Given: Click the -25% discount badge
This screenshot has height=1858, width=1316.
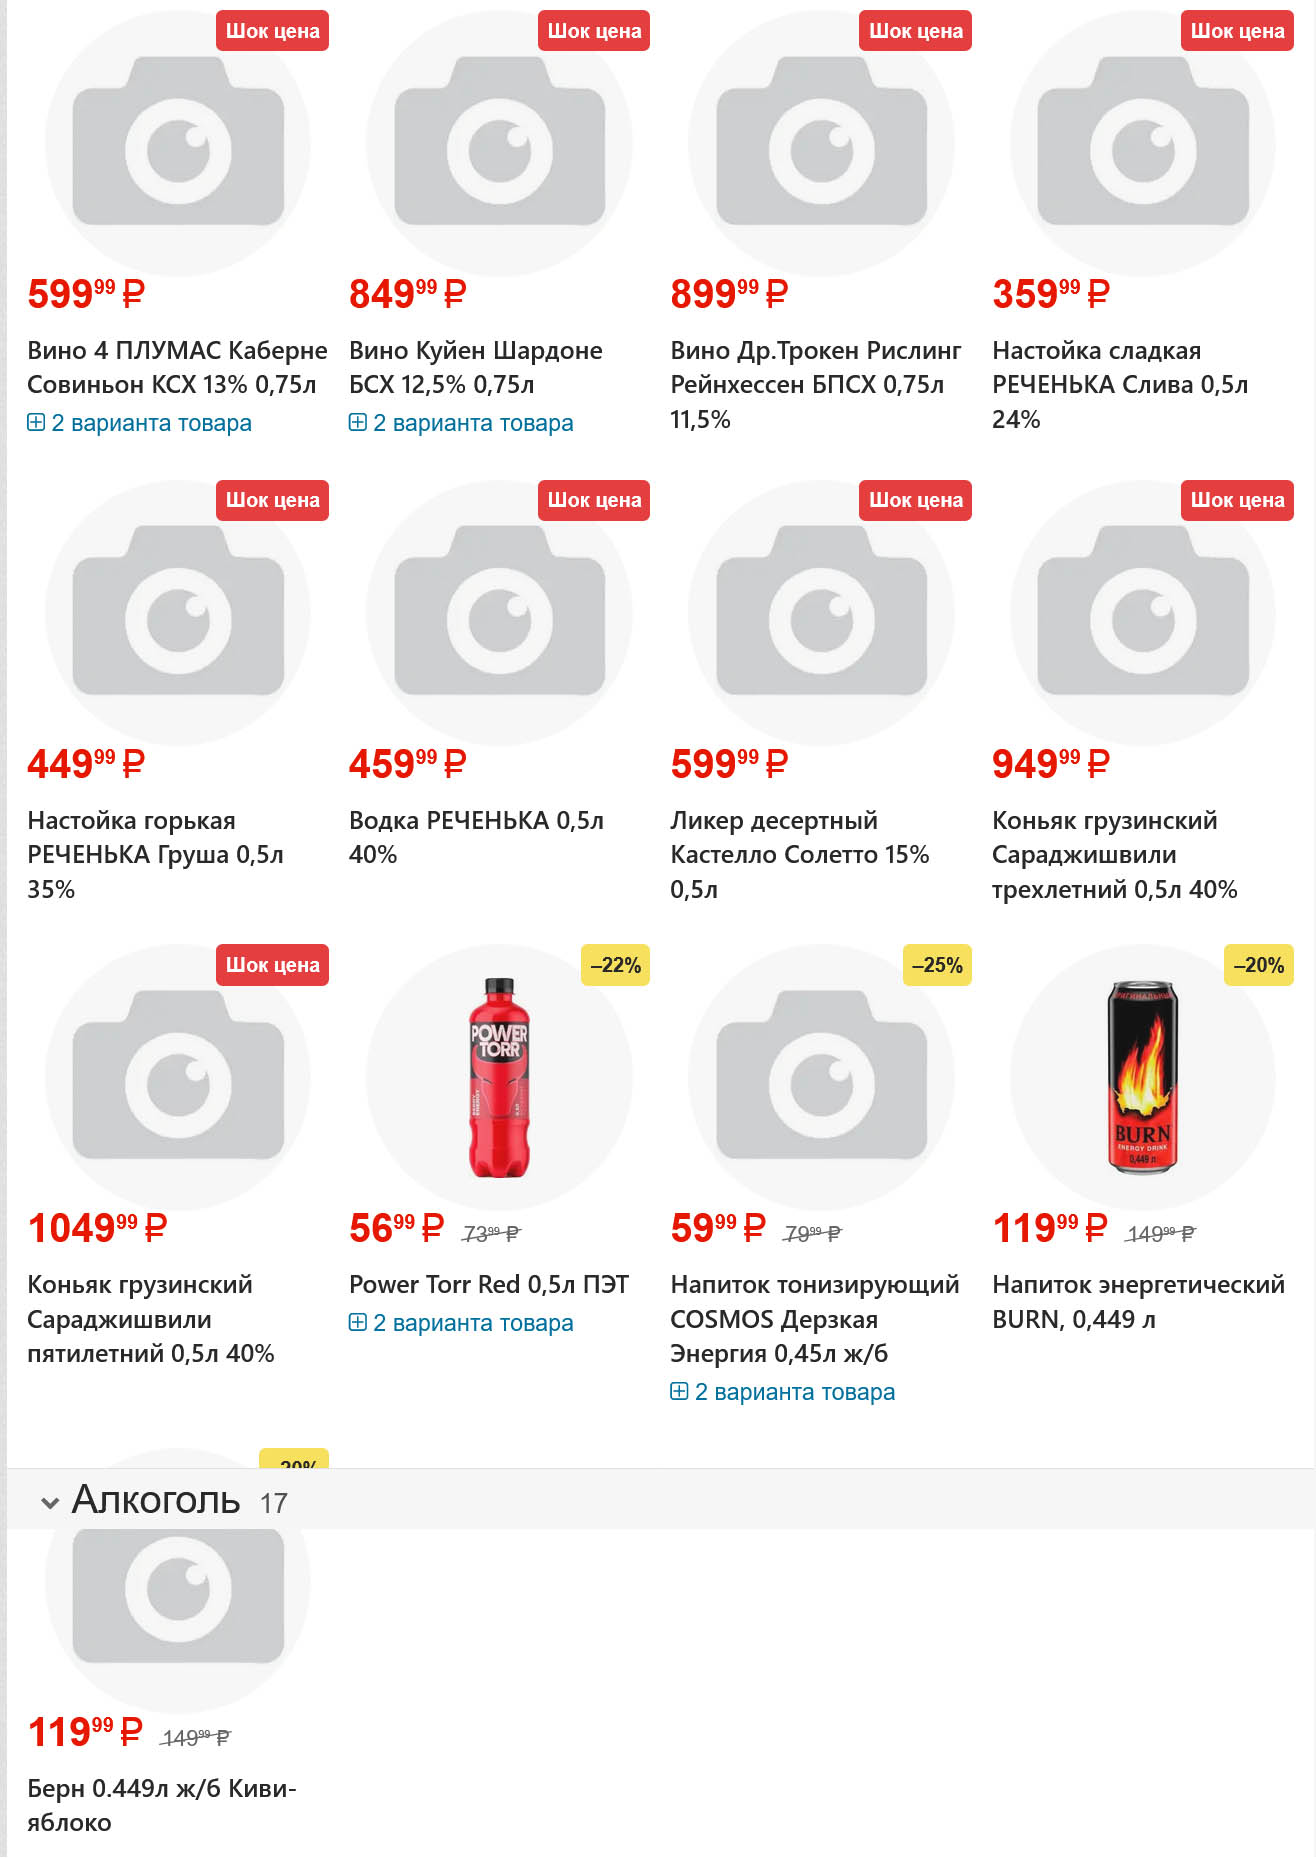Looking at the screenshot, I should [x=937, y=965].
